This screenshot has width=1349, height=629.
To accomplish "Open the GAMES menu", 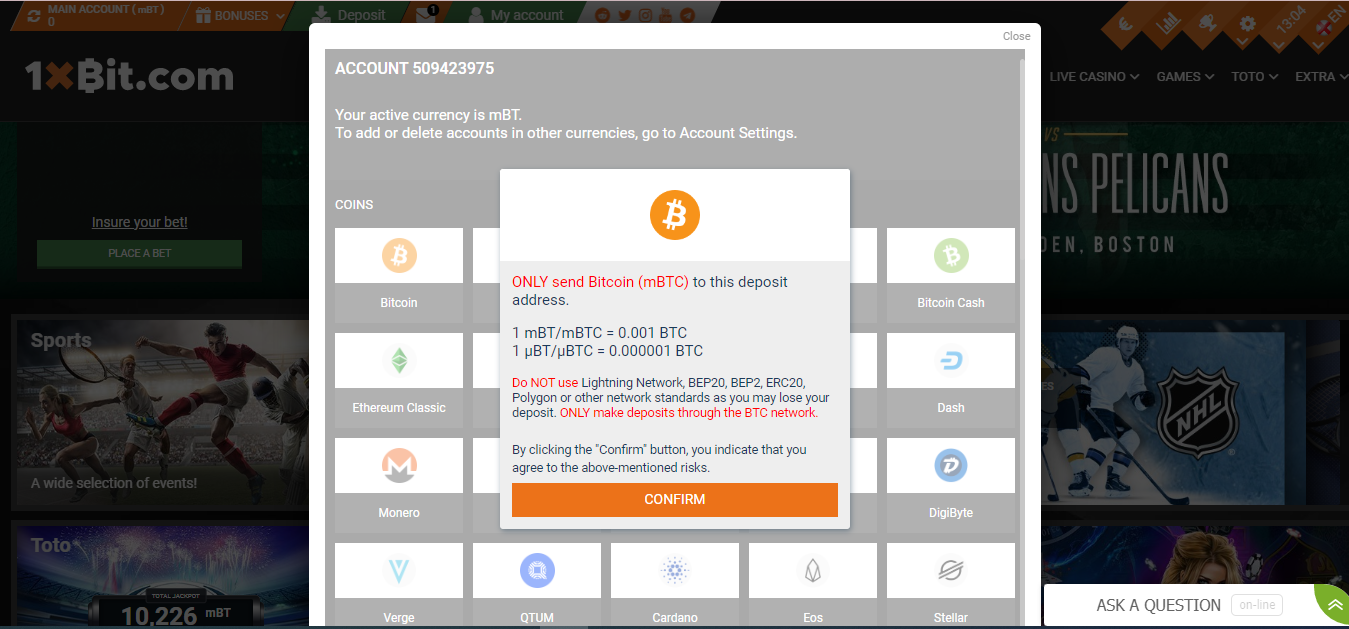I will (x=1185, y=77).
